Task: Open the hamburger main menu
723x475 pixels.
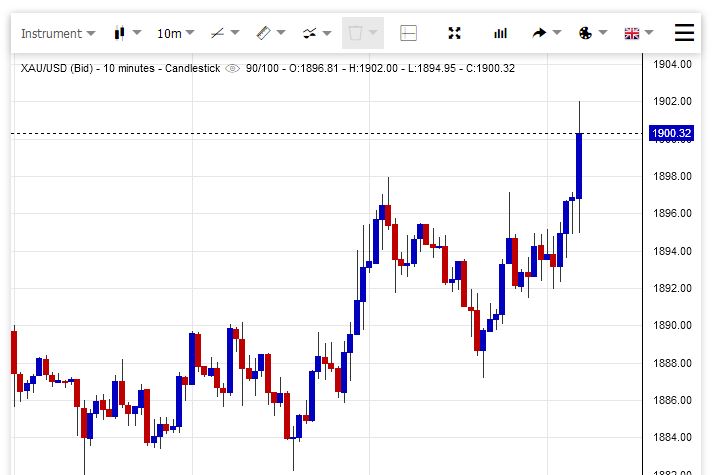Action: [x=684, y=33]
